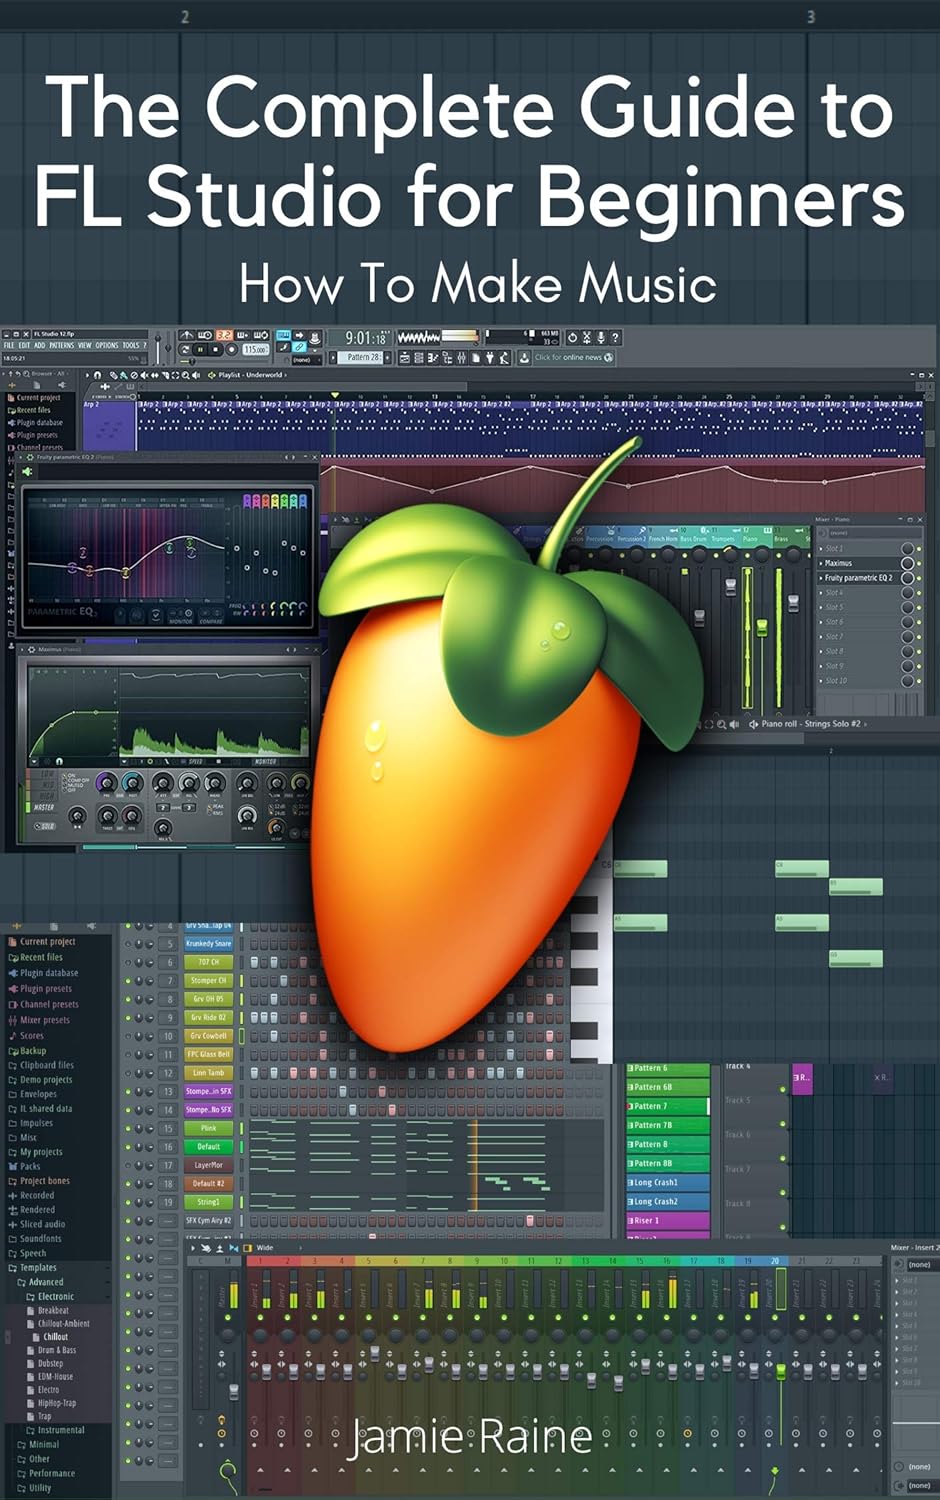The height and width of the screenshot is (1500, 940).
Task: Select the draw (pencil) tool in Playlist toolbar
Action: tap(114, 375)
